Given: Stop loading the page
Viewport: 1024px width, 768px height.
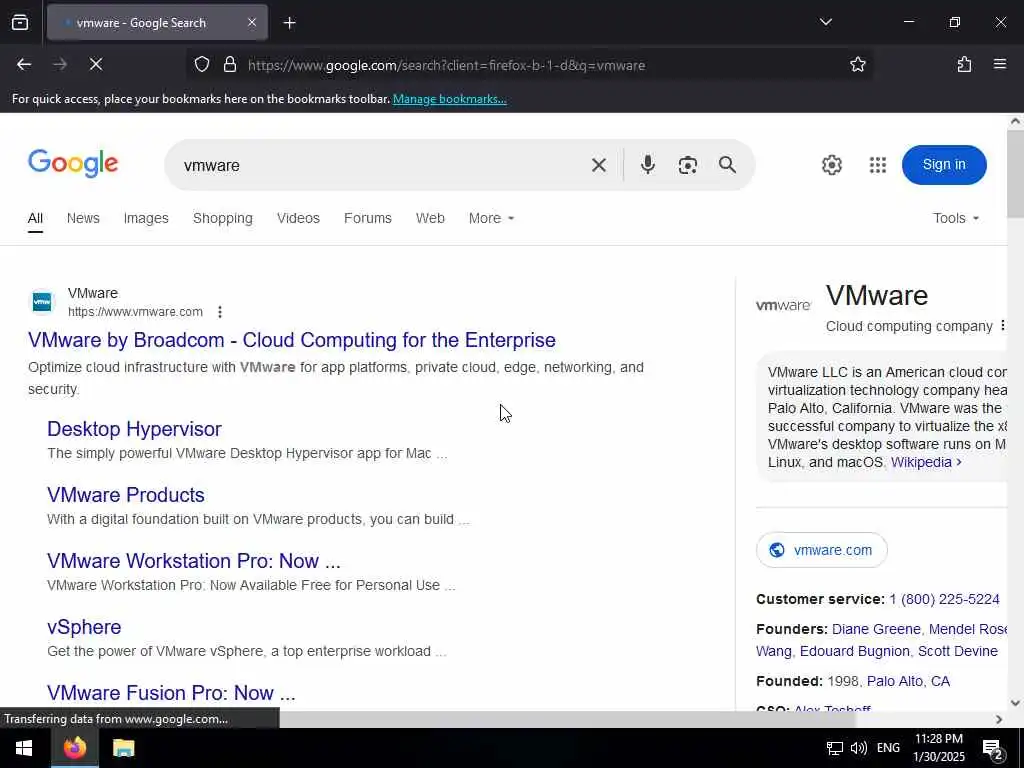Looking at the screenshot, I should click(95, 64).
